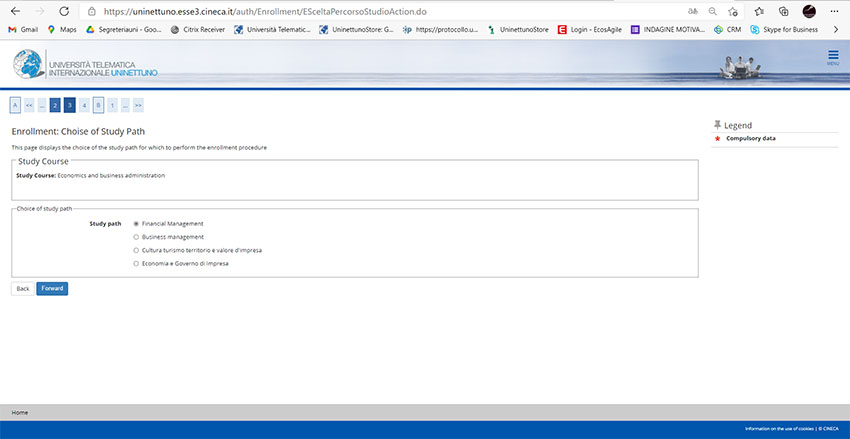Expand the bookmarks bar overflow chevron
Image resolution: width=850 pixels, height=439 pixels.
click(835, 30)
